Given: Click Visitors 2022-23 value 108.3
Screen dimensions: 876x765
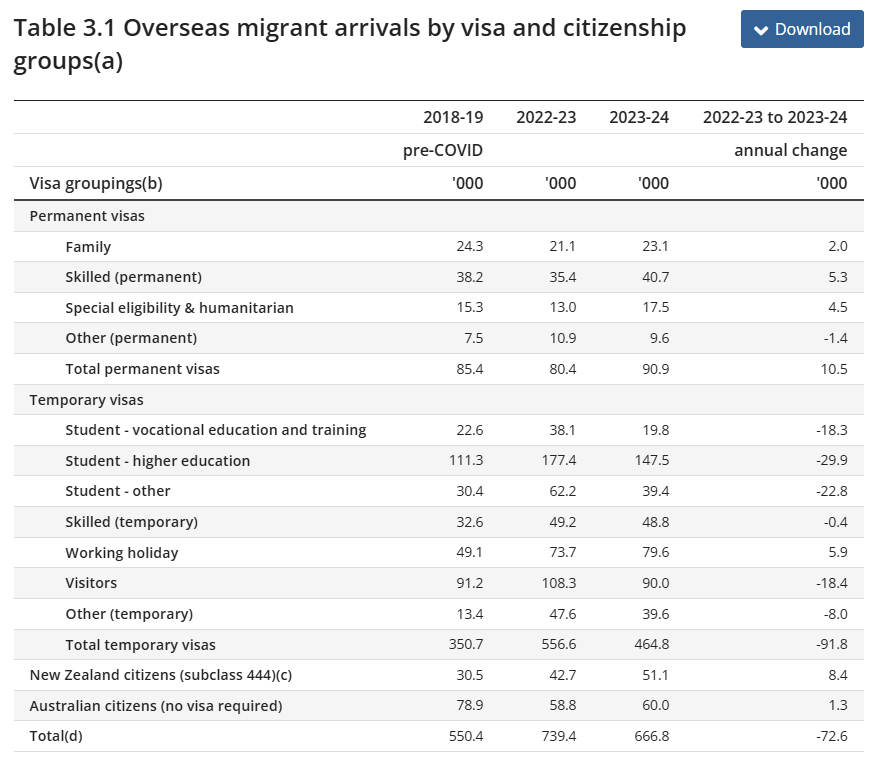Looking at the screenshot, I should (559, 583).
